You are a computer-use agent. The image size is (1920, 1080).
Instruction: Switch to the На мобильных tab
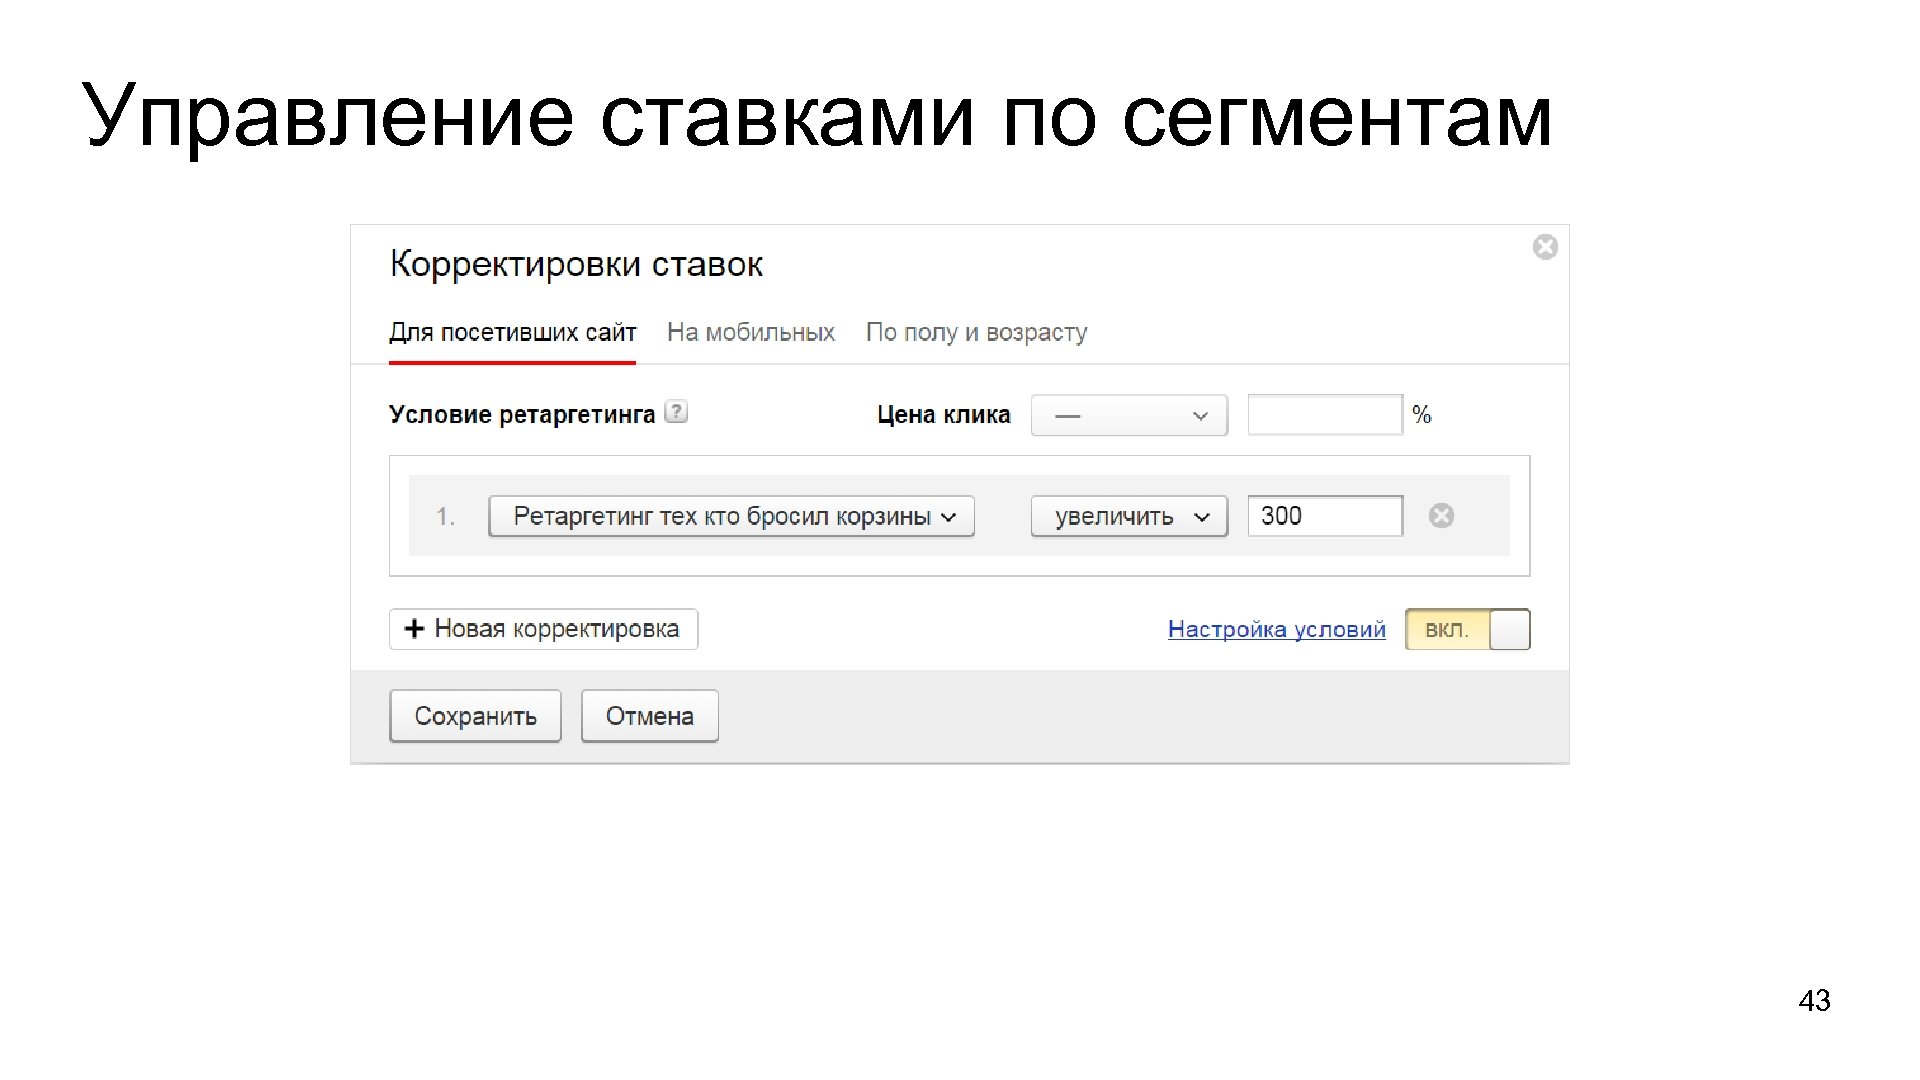pyautogui.click(x=751, y=333)
